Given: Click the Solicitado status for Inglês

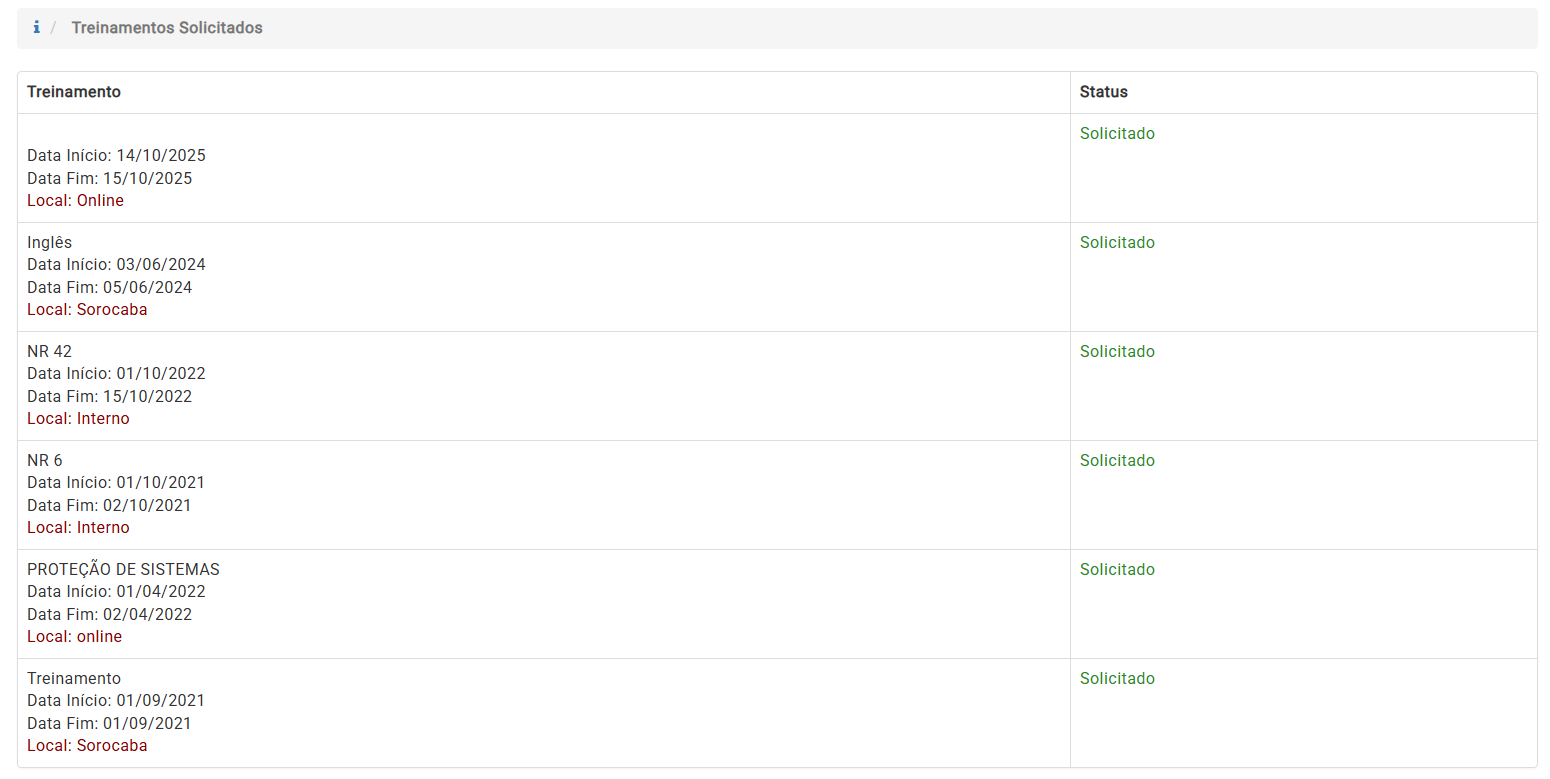Looking at the screenshot, I should point(1117,243).
